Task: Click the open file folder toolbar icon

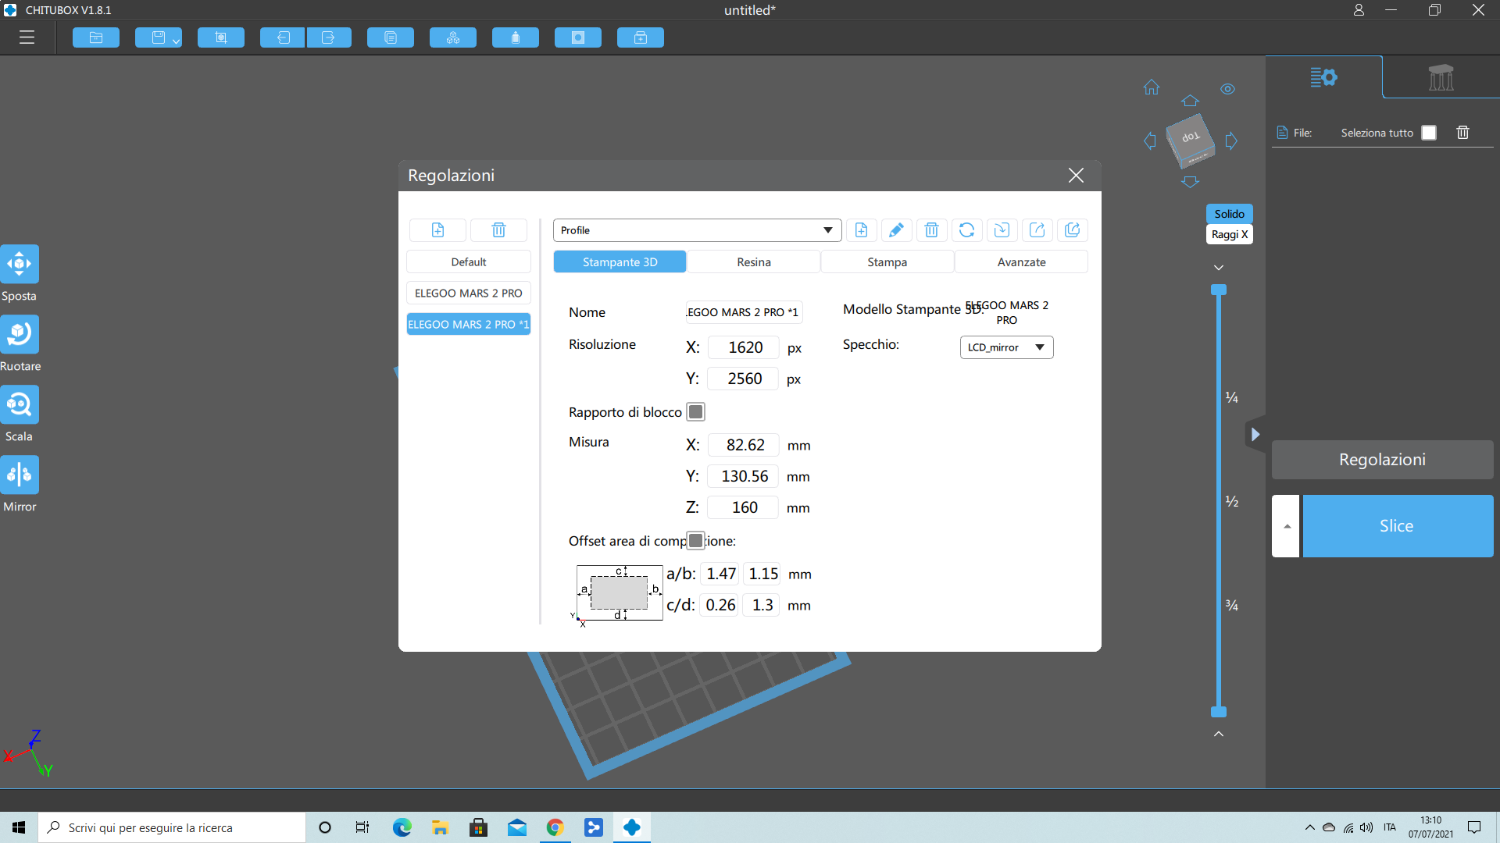Action: point(96,38)
